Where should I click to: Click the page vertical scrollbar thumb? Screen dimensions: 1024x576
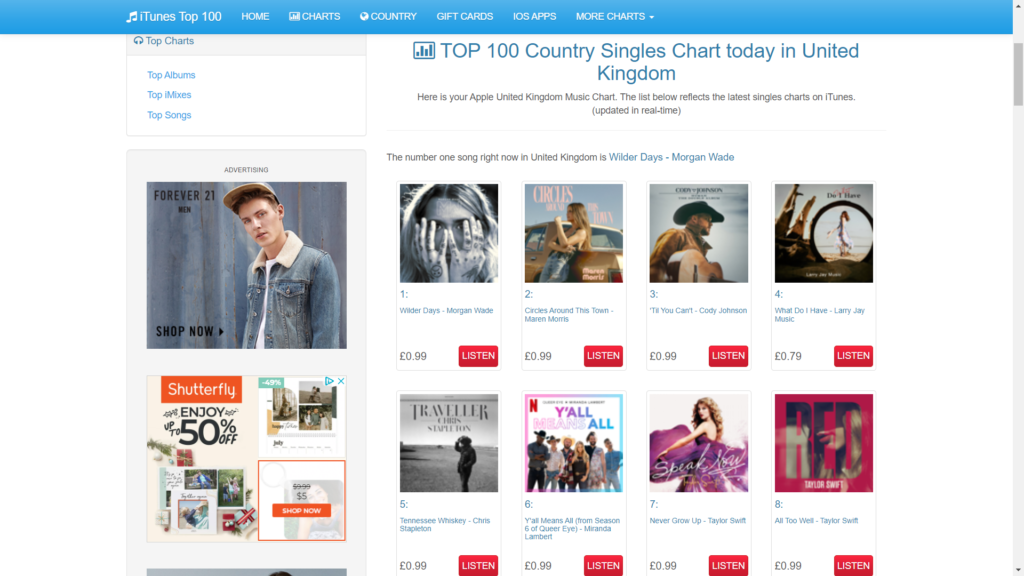point(1018,74)
